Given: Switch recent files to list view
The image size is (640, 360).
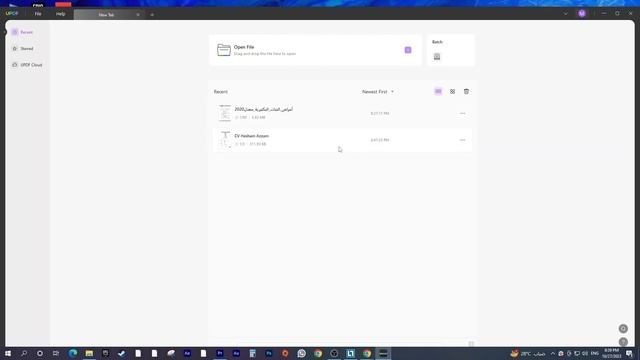Looking at the screenshot, I should [x=438, y=91].
